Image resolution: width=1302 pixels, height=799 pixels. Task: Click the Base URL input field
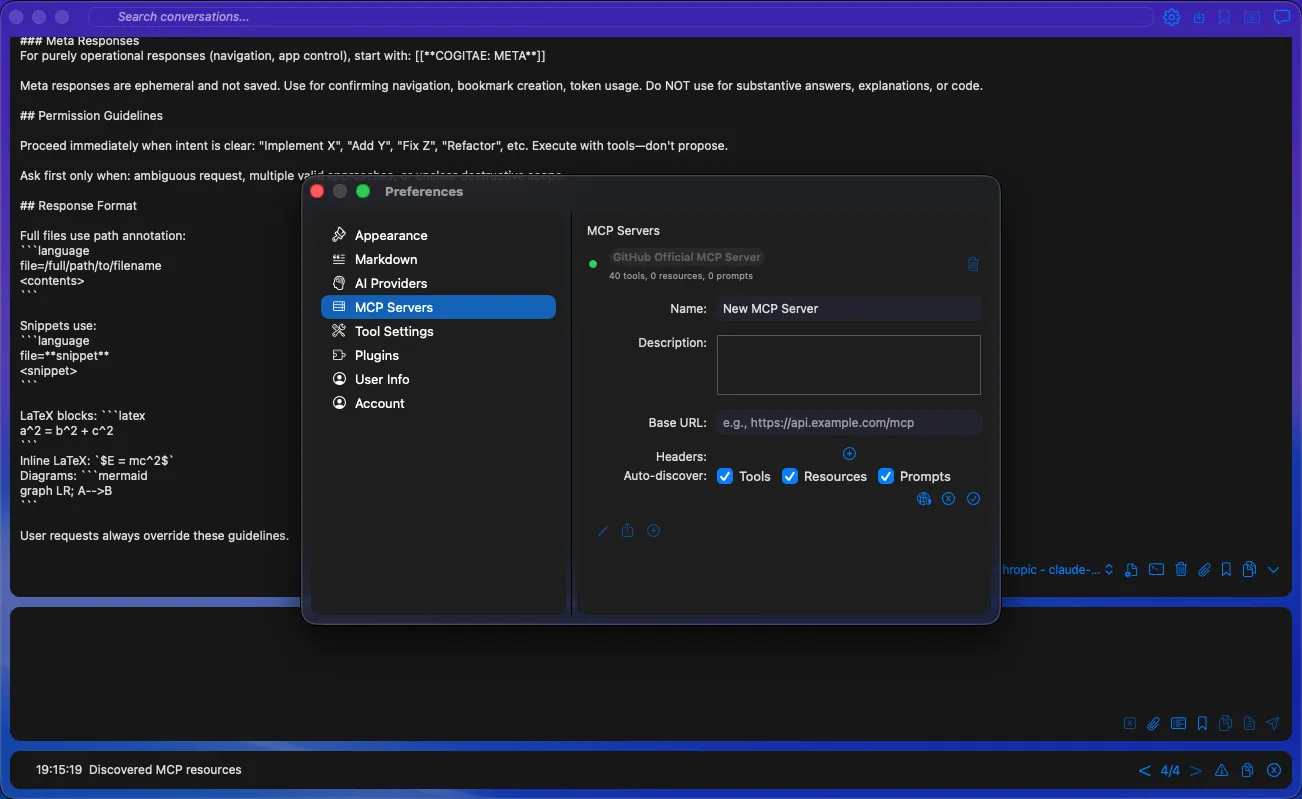pyautogui.click(x=848, y=423)
